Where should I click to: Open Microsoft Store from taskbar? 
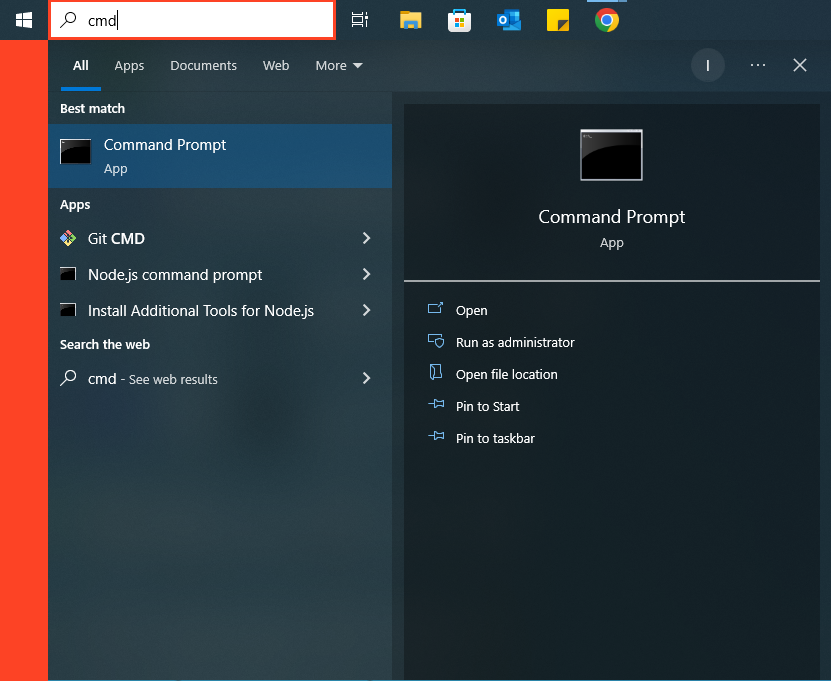pyautogui.click(x=459, y=20)
